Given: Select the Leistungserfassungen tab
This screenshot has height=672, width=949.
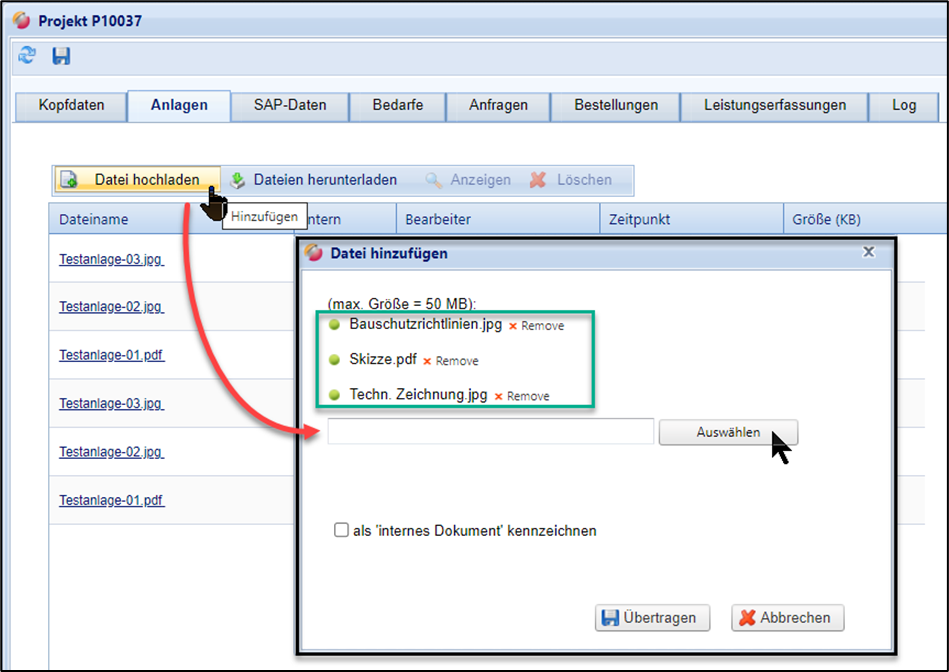Looking at the screenshot, I should tap(774, 105).
